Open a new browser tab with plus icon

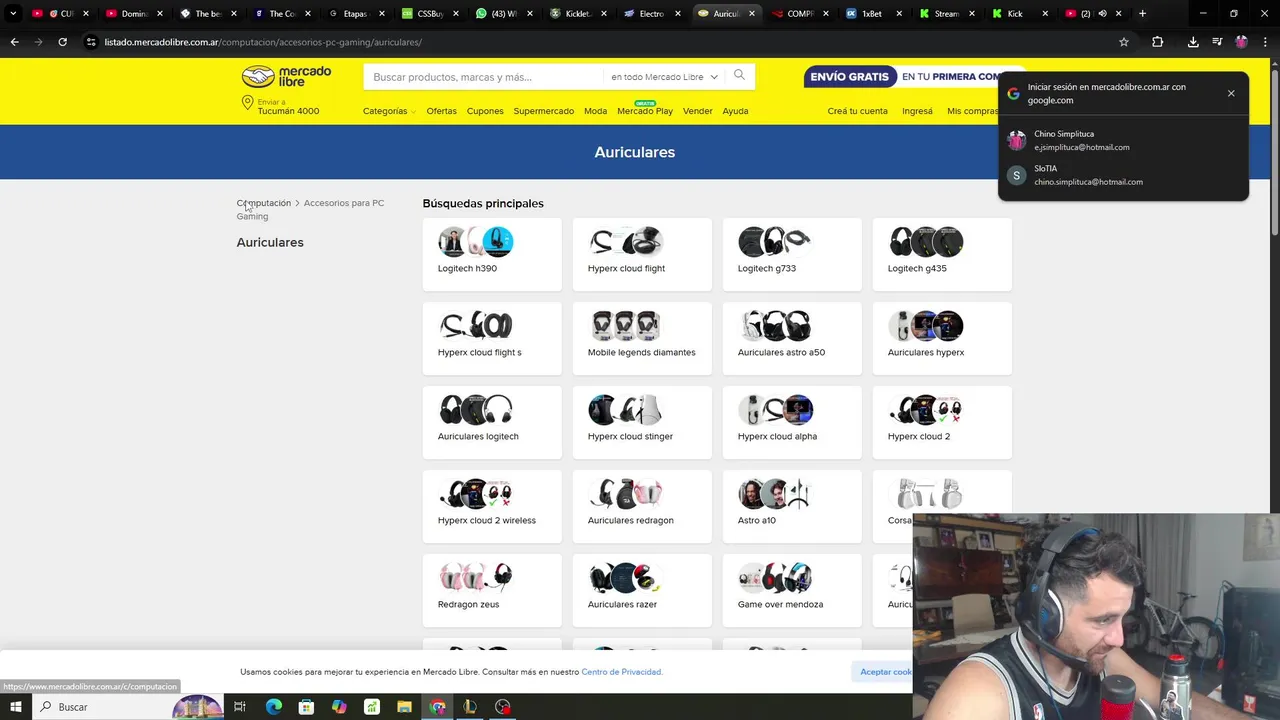coord(1142,13)
